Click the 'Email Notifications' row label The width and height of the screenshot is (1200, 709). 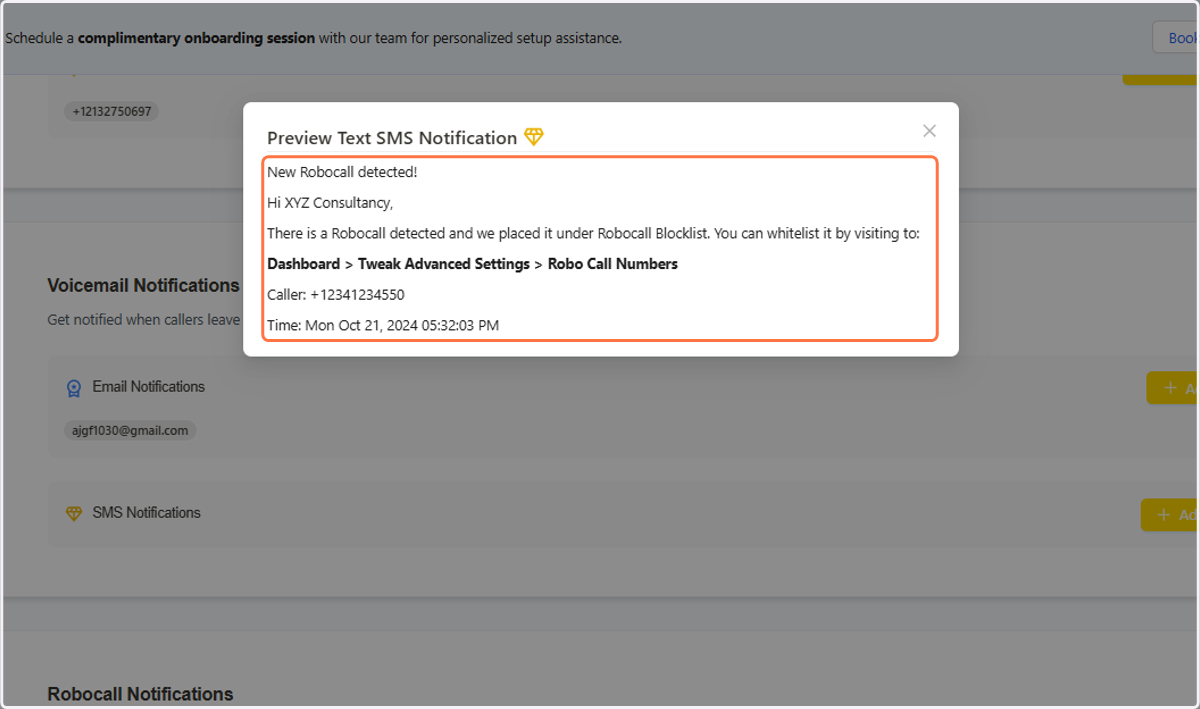tap(149, 387)
